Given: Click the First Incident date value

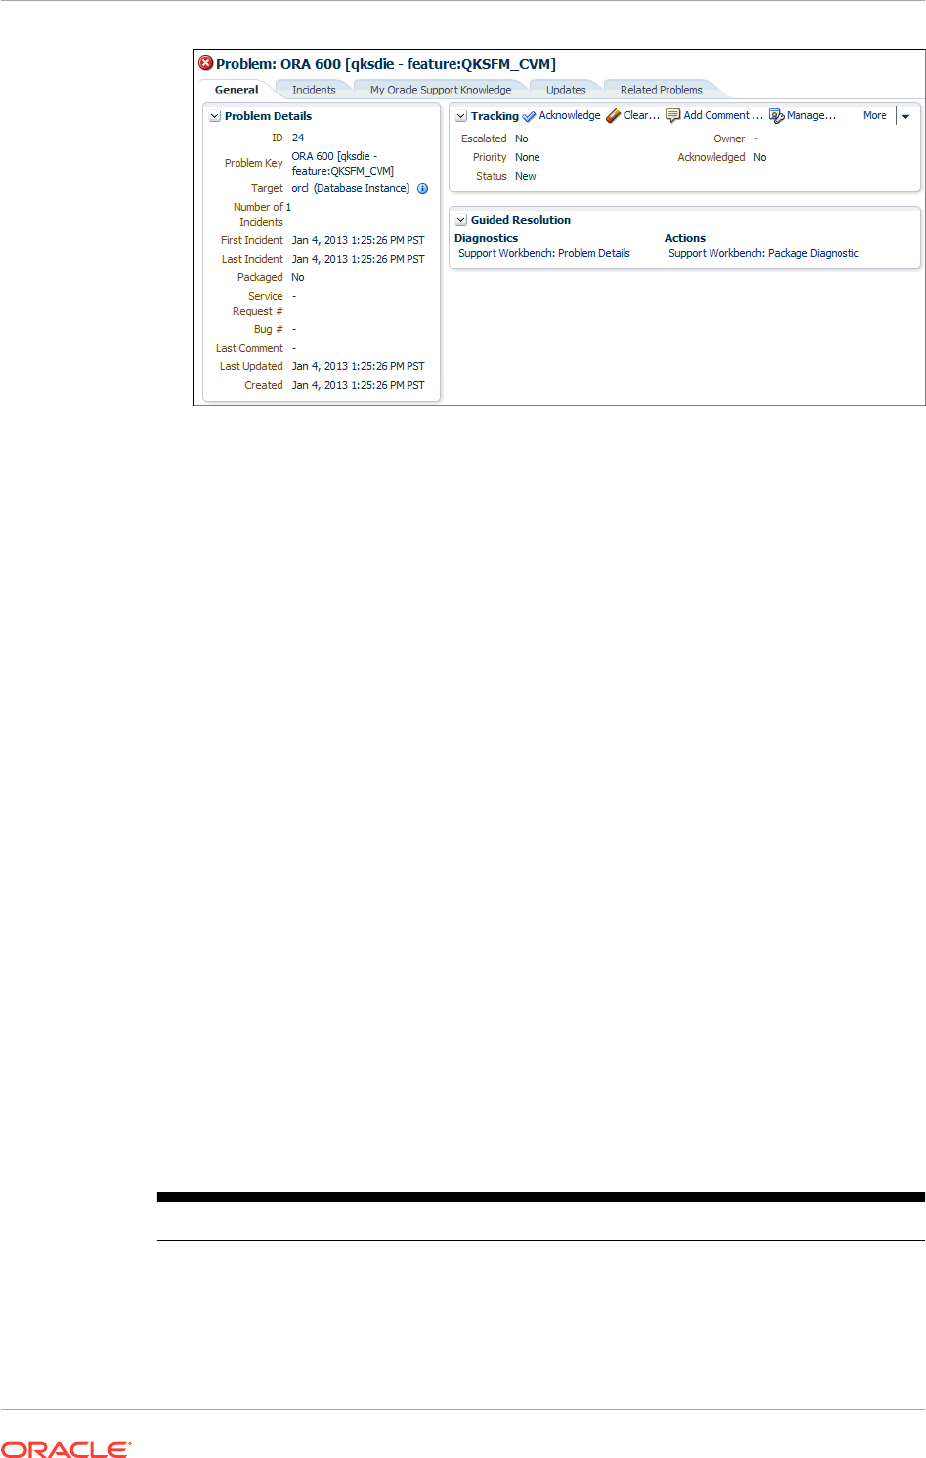Looking at the screenshot, I should (x=358, y=240).
